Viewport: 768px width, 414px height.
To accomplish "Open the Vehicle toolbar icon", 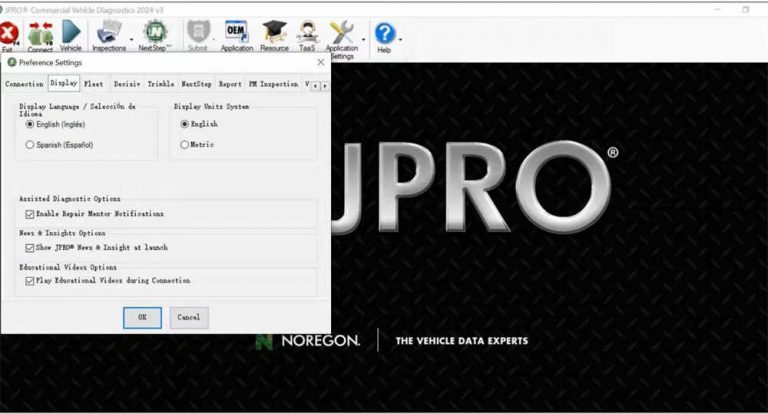I will click(71, 36).
